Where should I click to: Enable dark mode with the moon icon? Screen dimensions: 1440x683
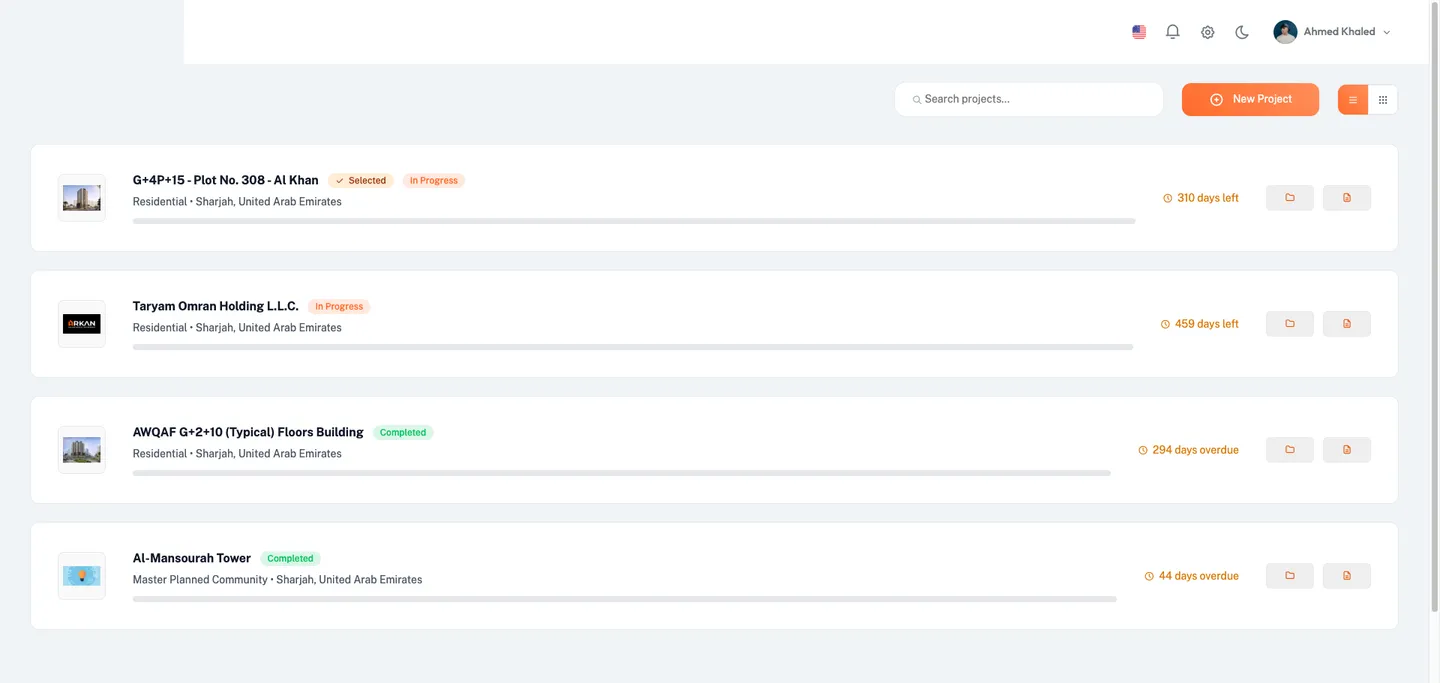coord(1241,31)
